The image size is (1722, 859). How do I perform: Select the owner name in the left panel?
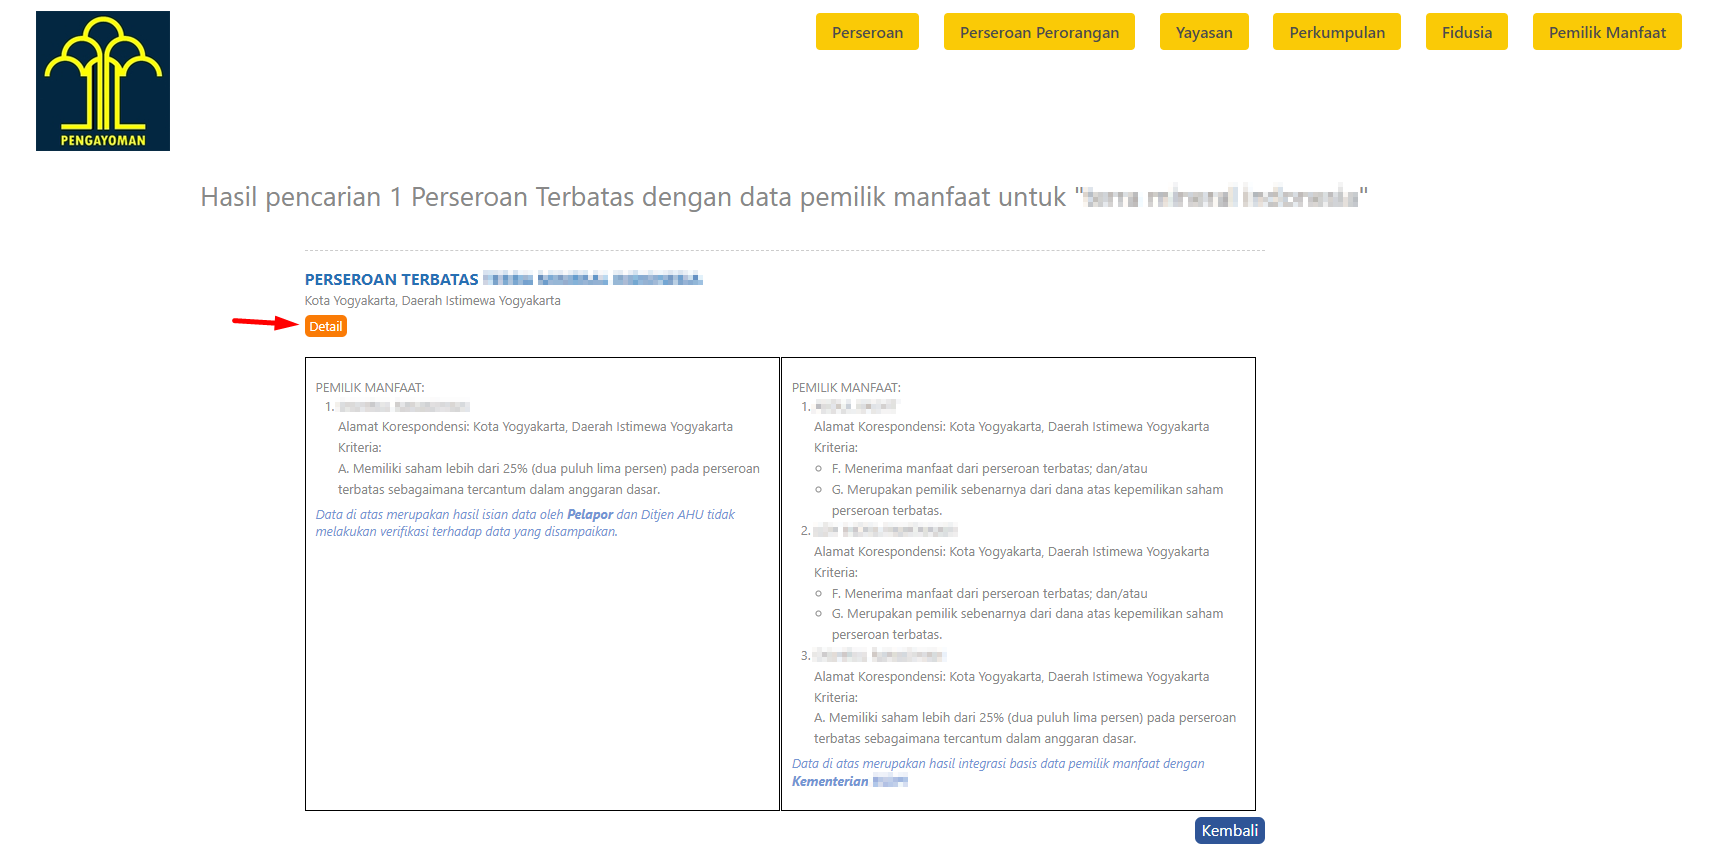(x=404, y=407)
